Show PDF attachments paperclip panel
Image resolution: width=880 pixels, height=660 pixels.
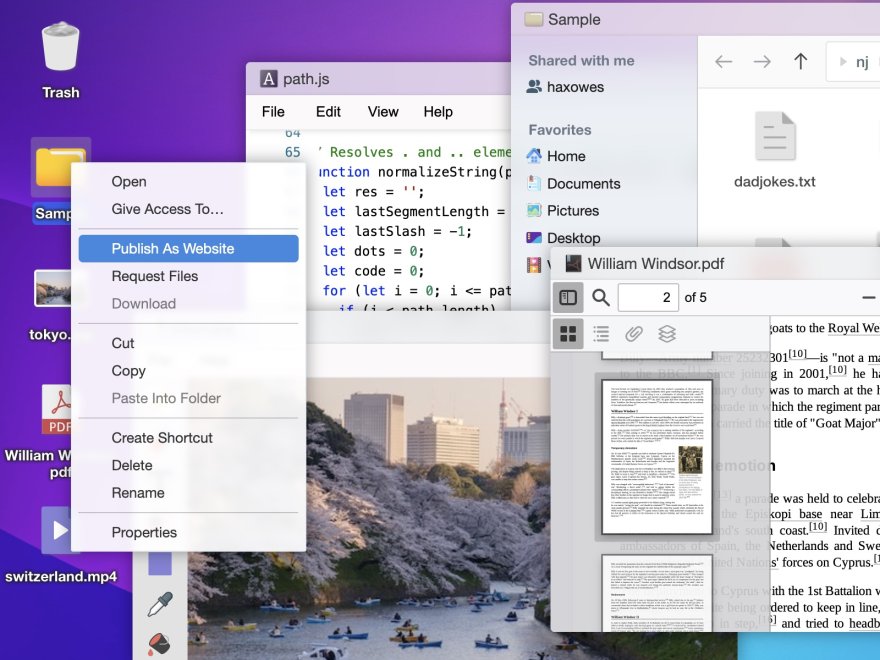634,334
